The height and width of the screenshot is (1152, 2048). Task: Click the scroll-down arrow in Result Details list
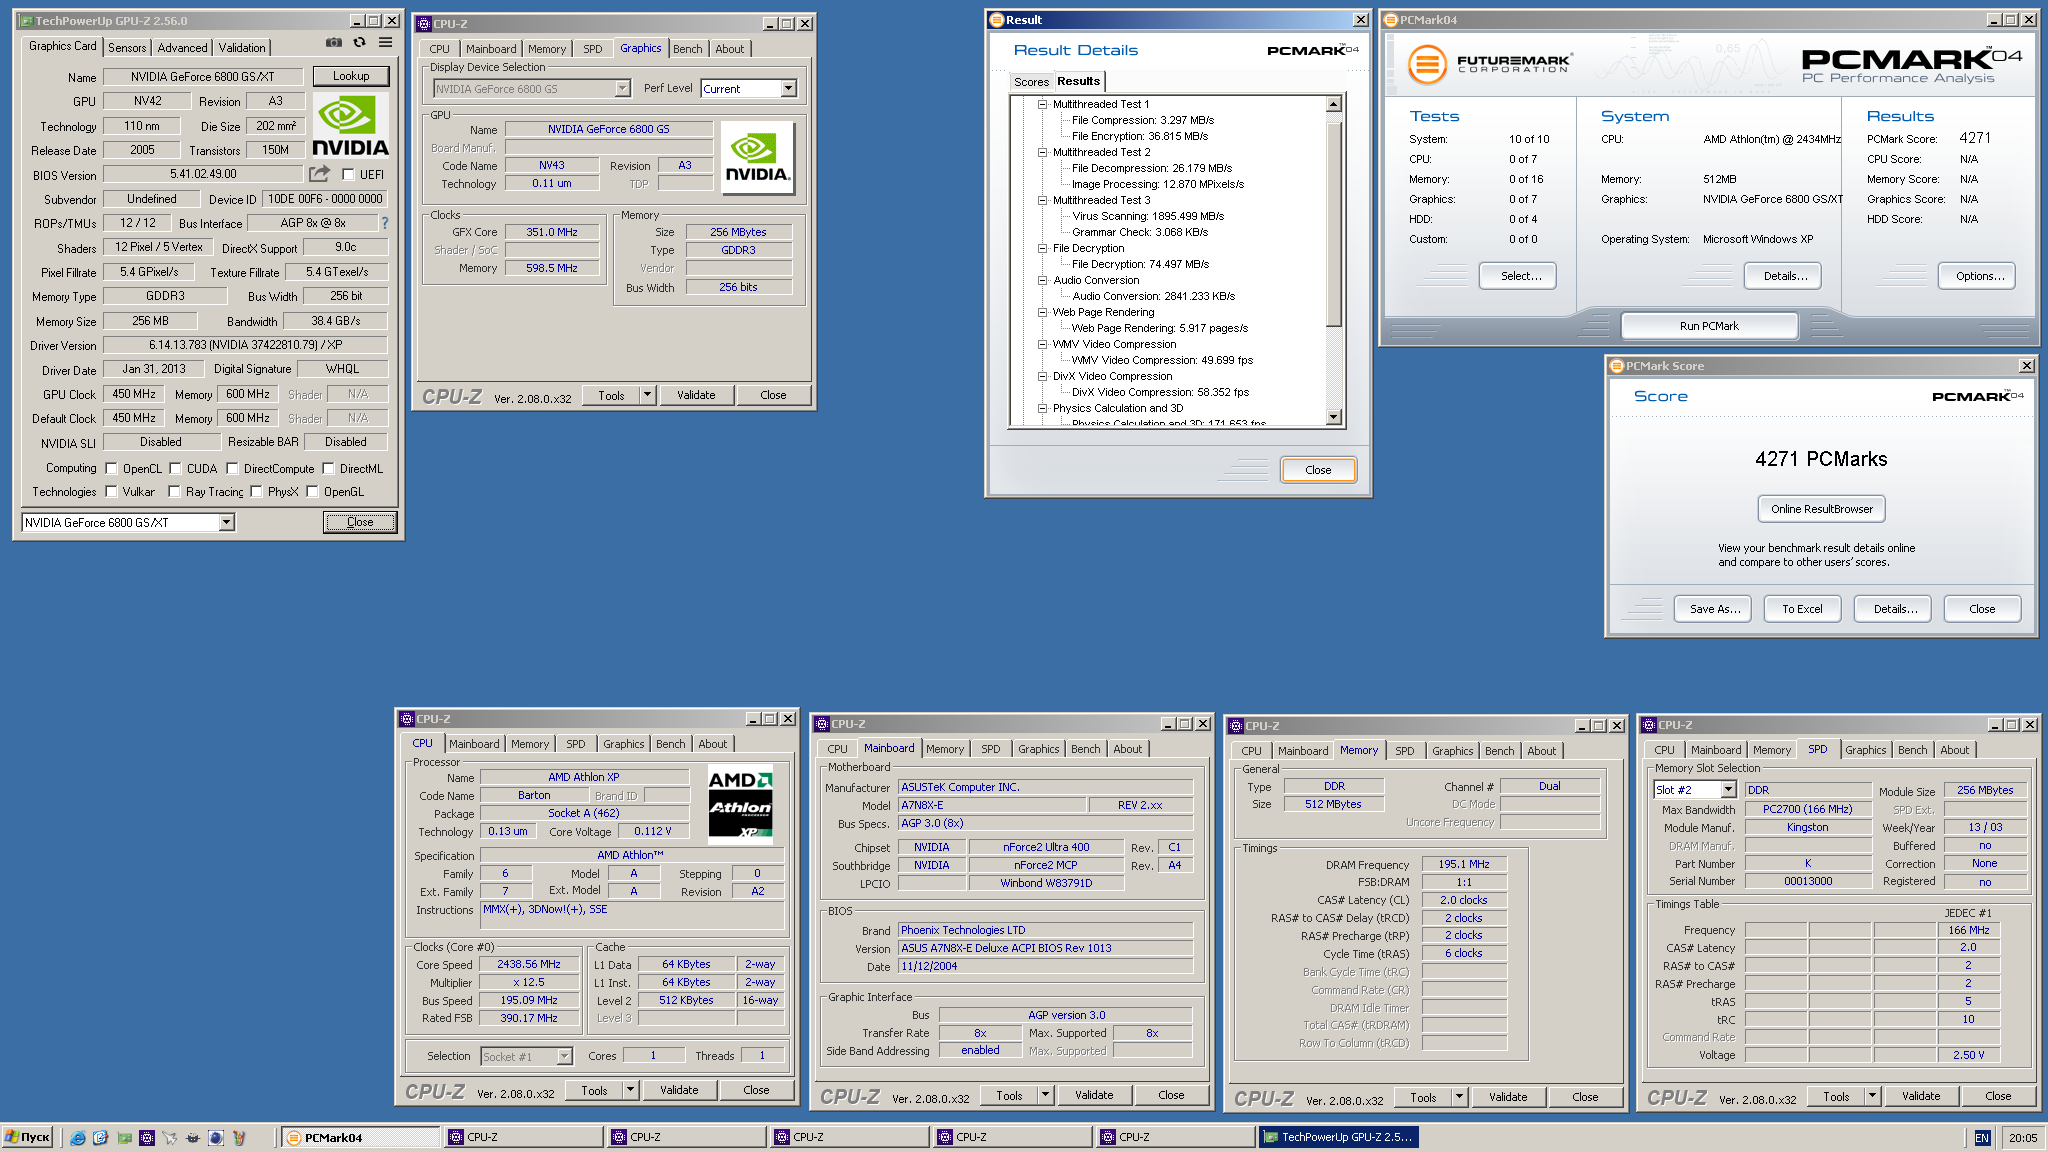tap(1333, 417)
